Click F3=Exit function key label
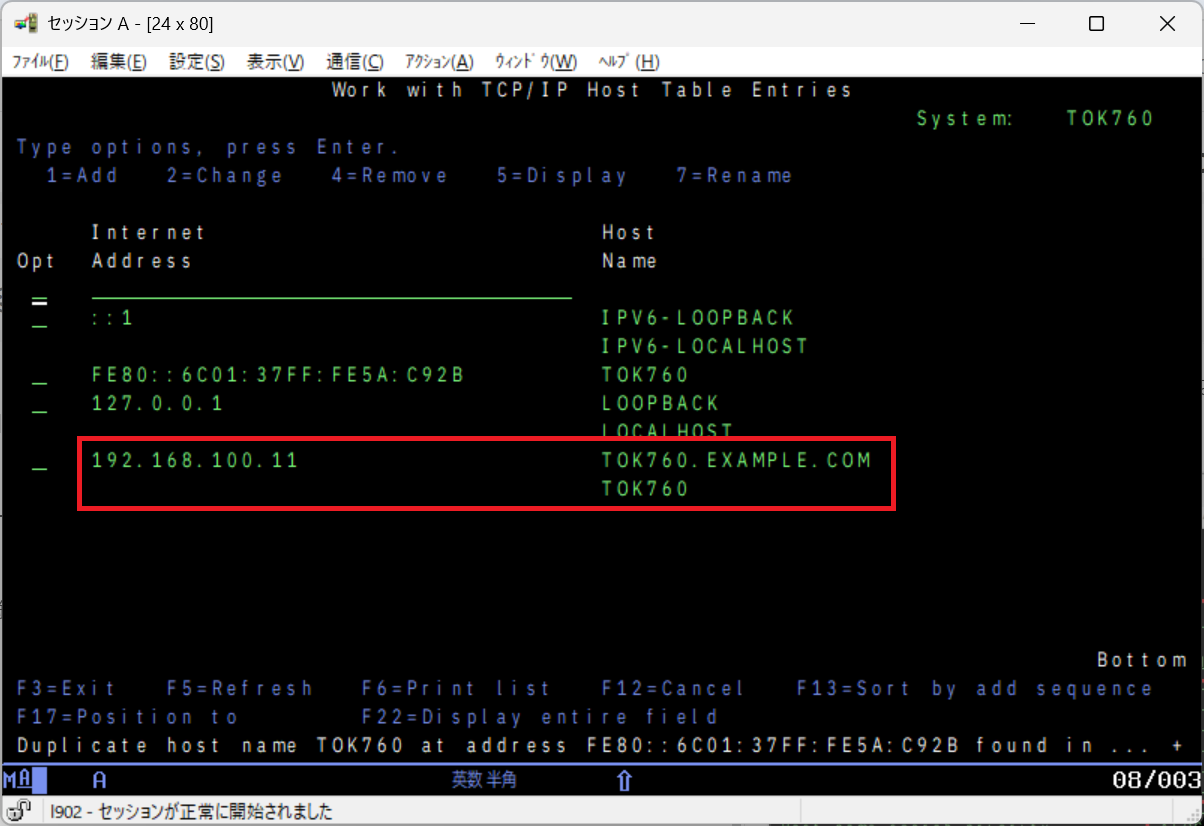 pos(66,689)
